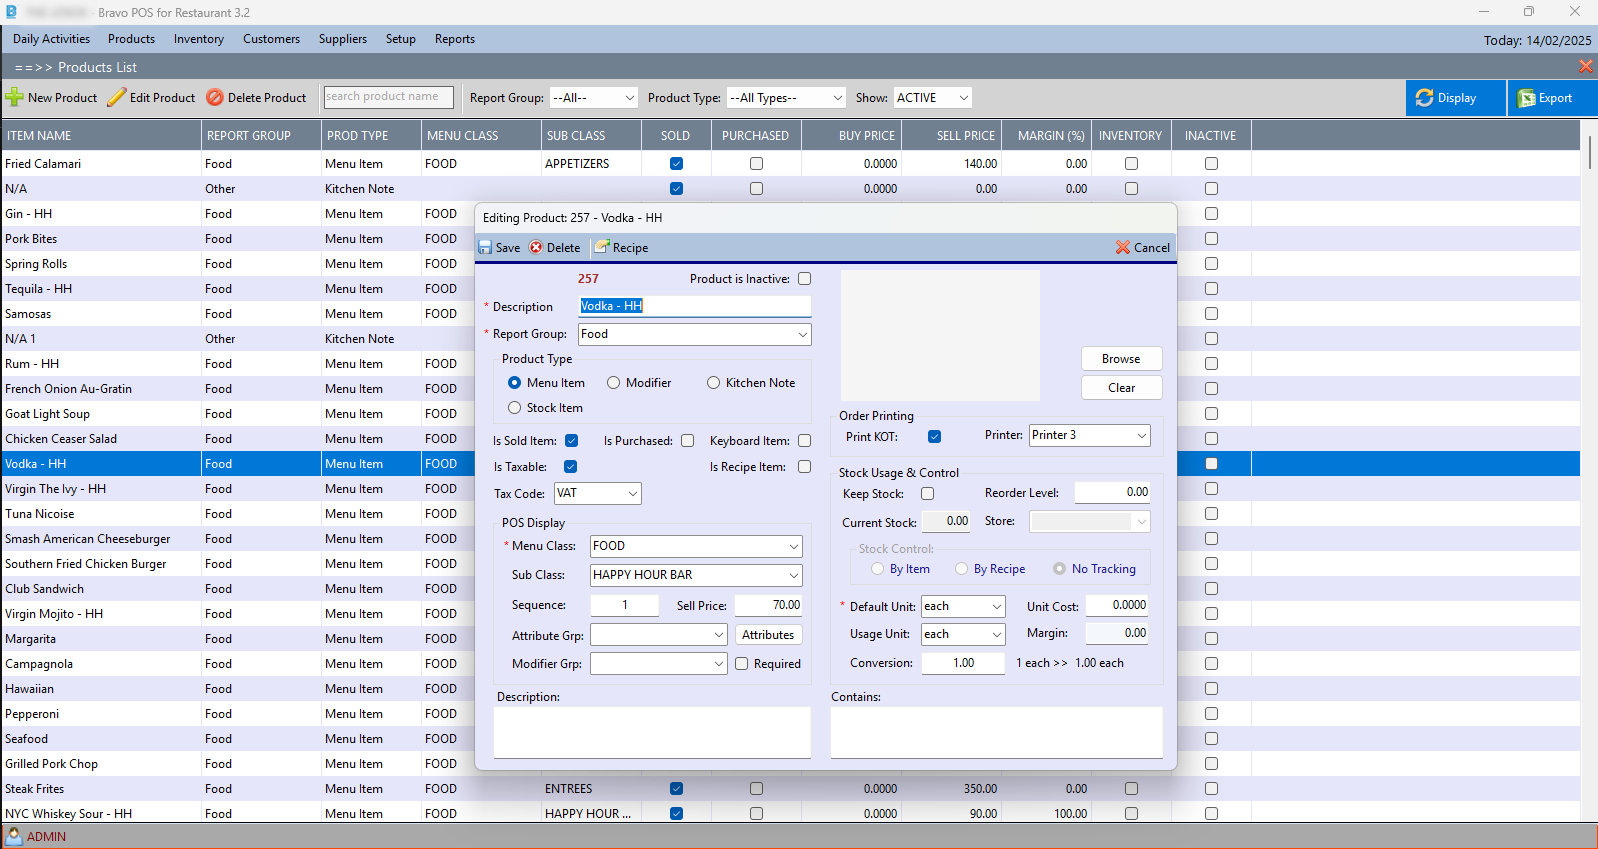Open the Sub Class dropdown
This screenshot has height=849, width=1598.
click(793, 575)
